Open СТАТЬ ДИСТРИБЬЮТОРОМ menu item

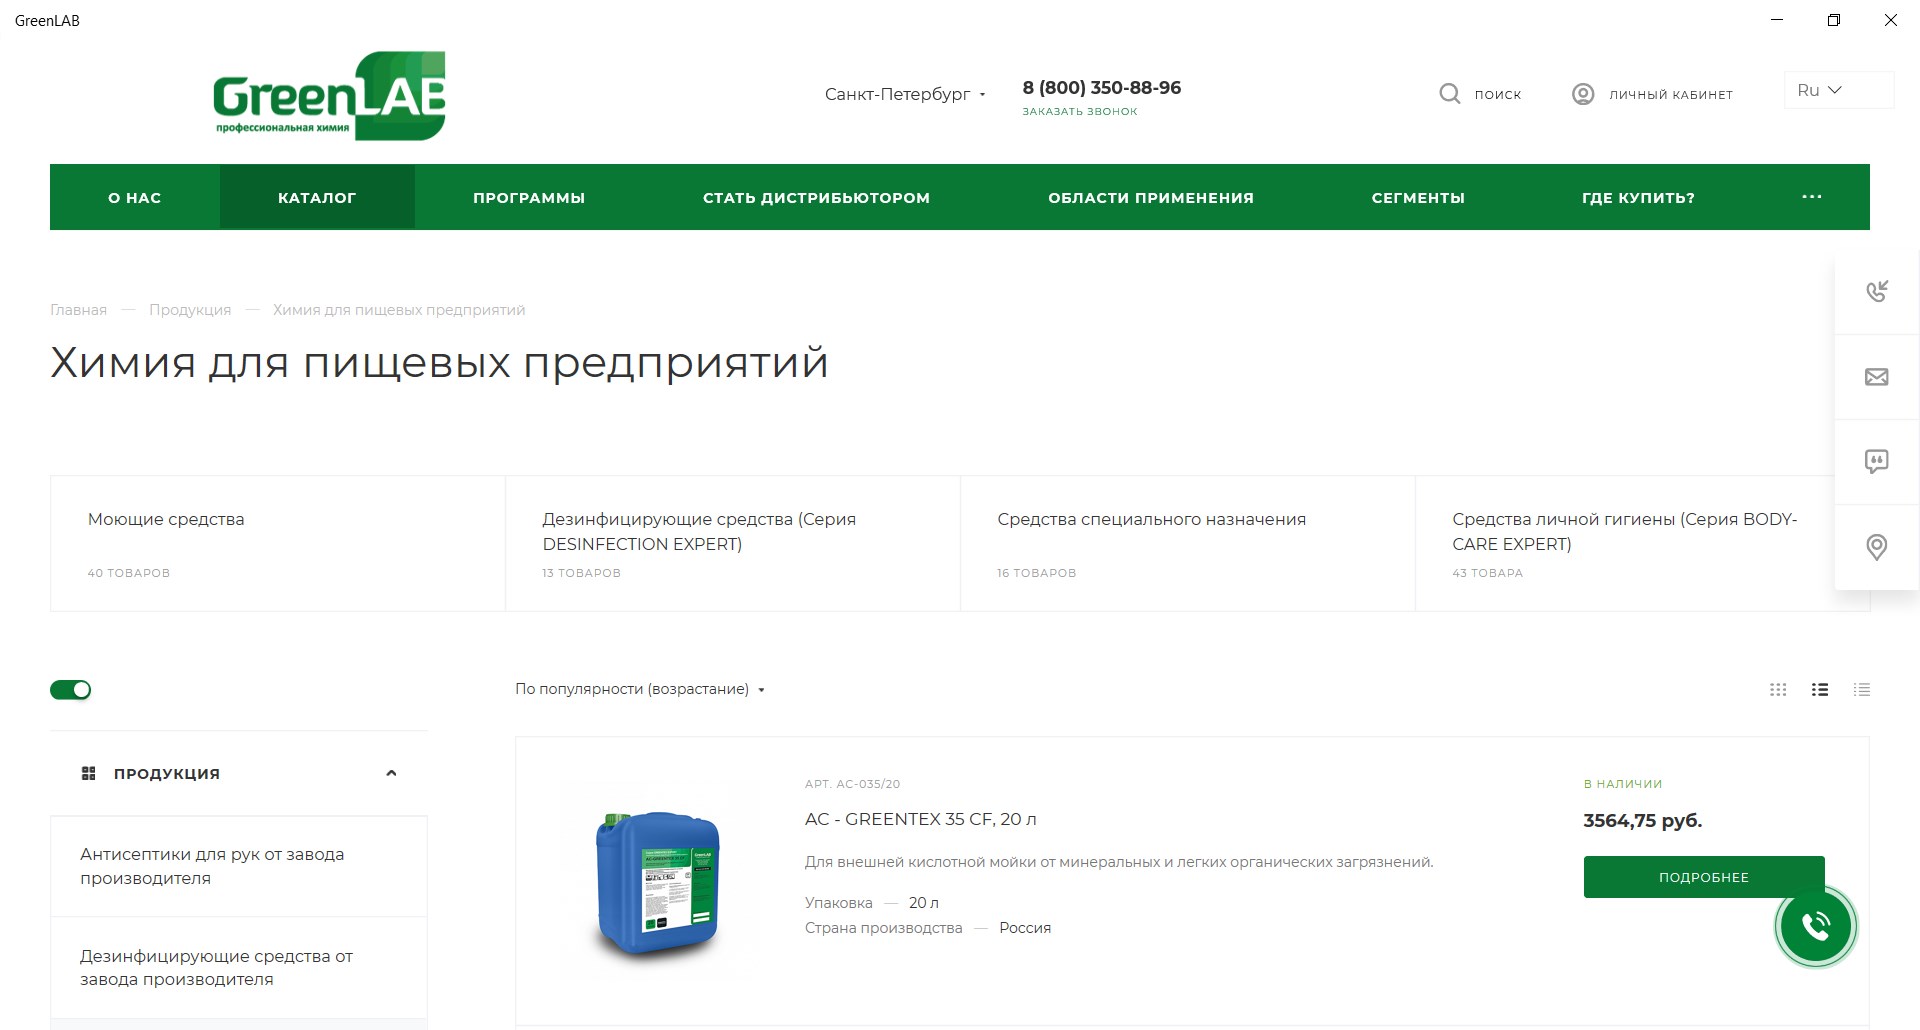[x=816, y=198]
